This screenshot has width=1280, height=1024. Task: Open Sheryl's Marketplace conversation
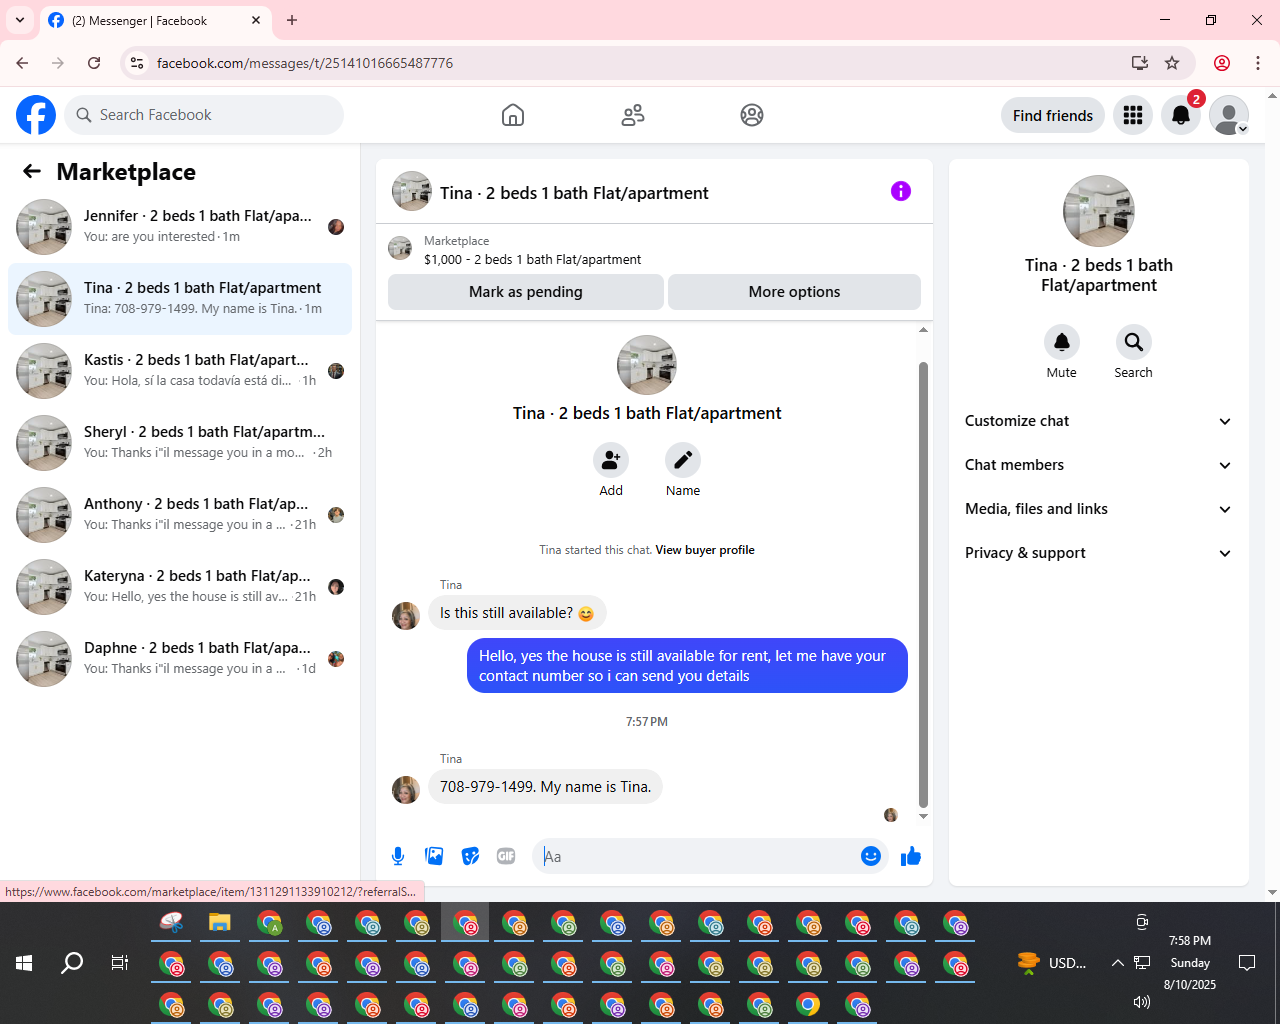(180, 443)
